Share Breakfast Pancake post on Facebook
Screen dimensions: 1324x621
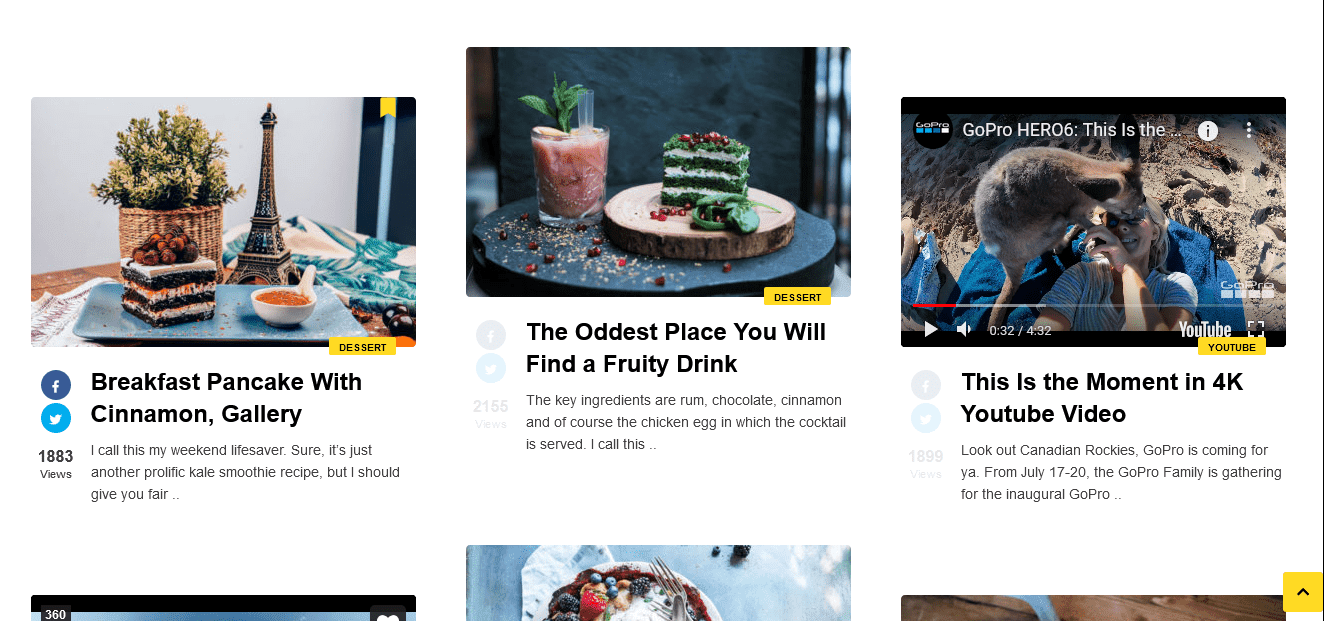point(56,385)
